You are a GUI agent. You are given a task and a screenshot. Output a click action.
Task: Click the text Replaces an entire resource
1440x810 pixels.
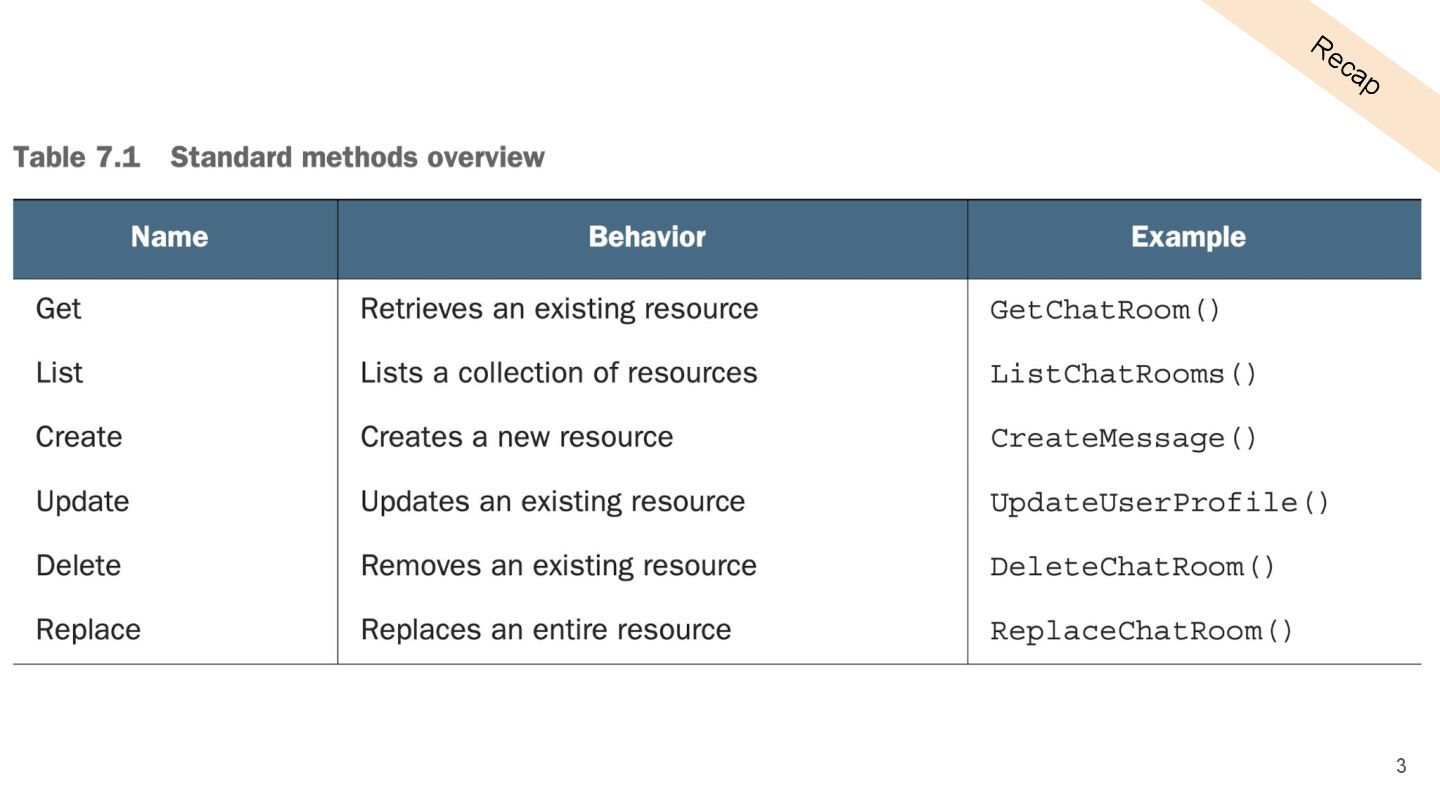point(545,629)
